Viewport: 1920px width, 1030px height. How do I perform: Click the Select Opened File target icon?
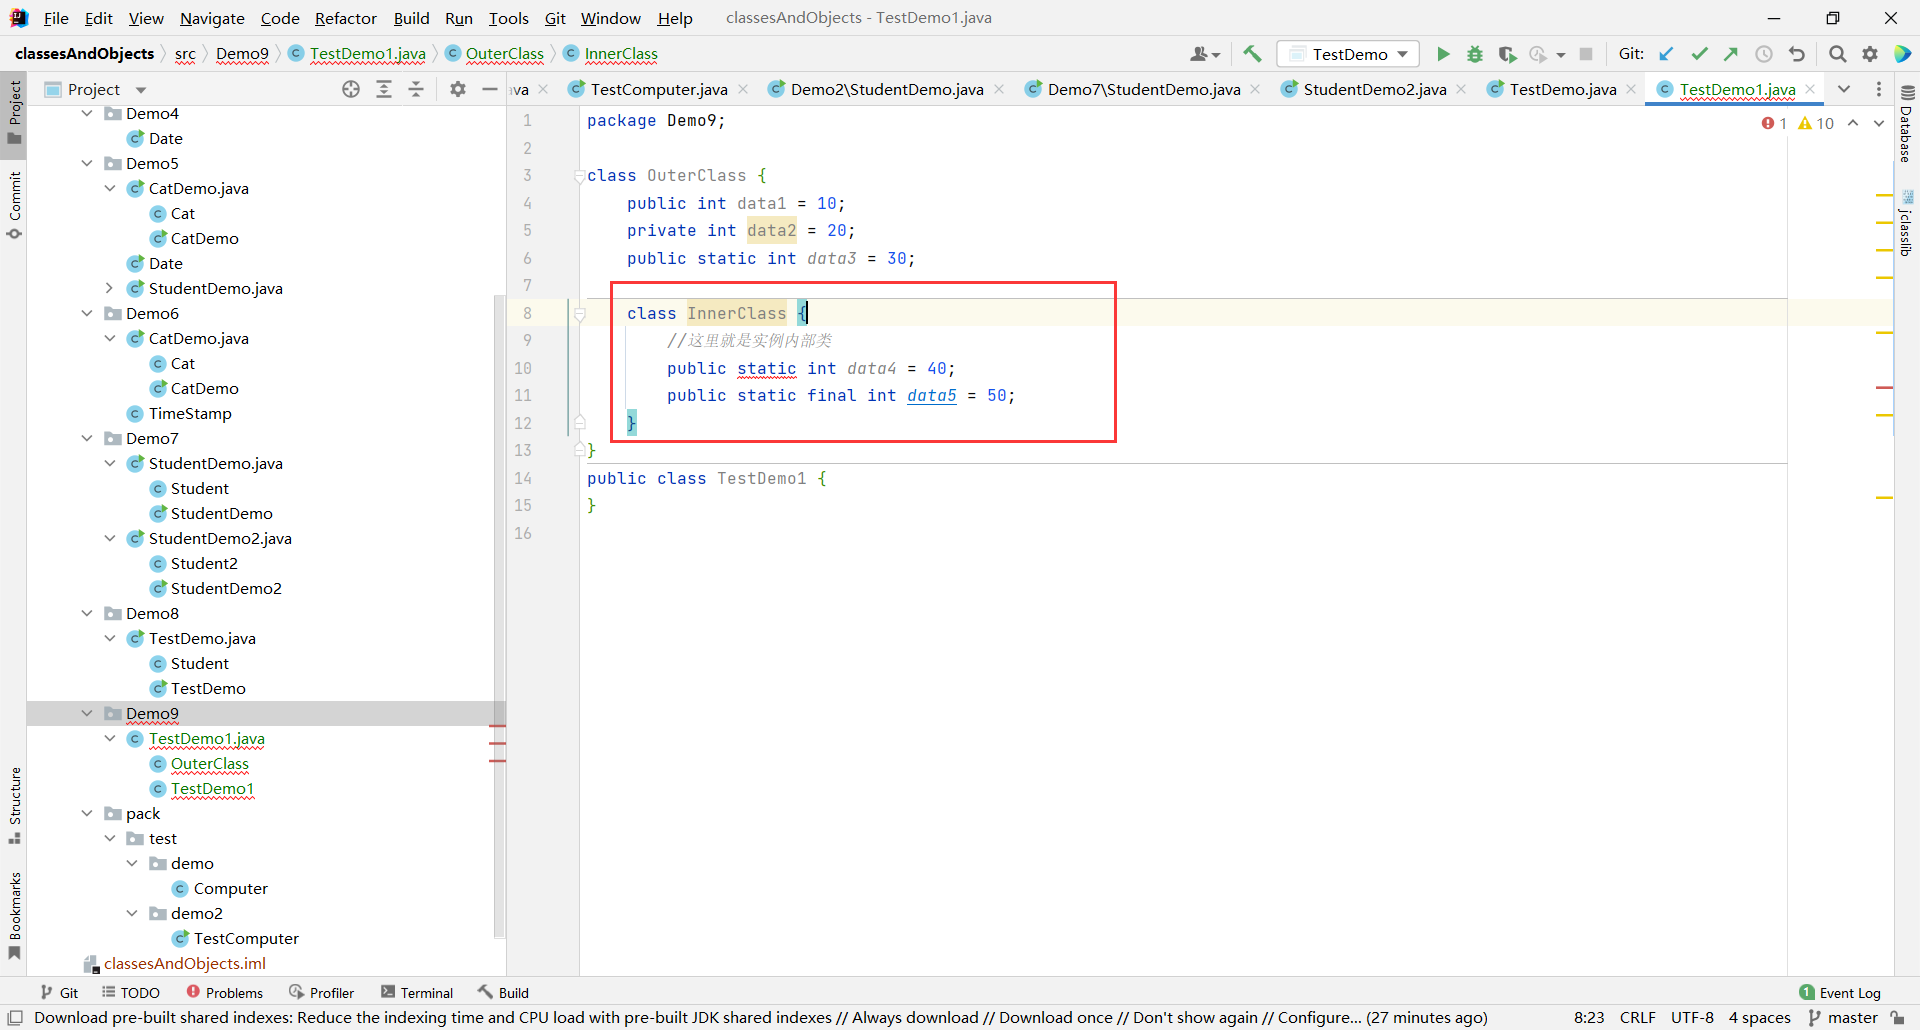(351, 90)
